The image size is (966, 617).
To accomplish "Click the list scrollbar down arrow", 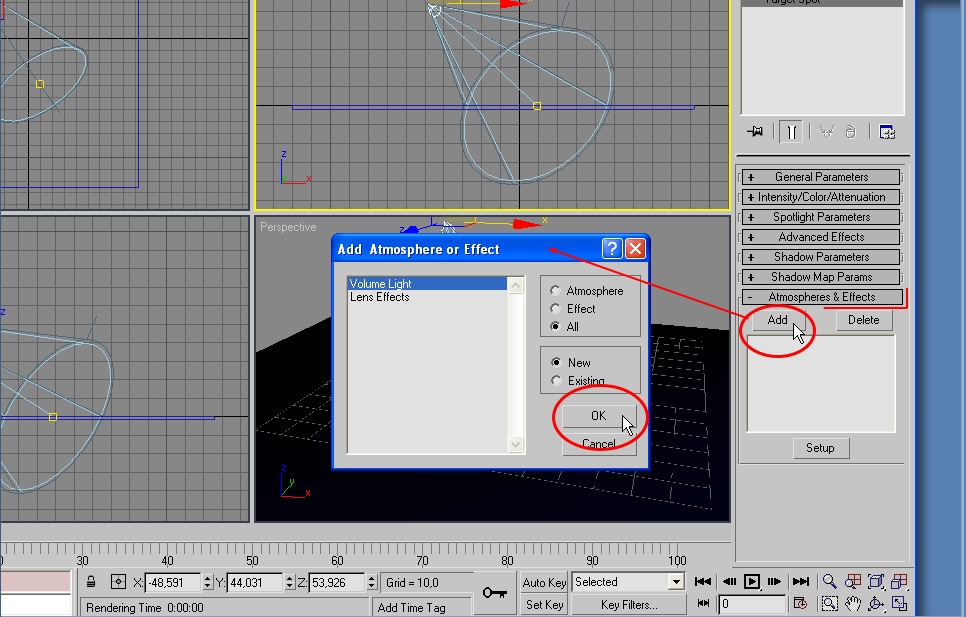I will pyautogui.click(x=516, y=444).
